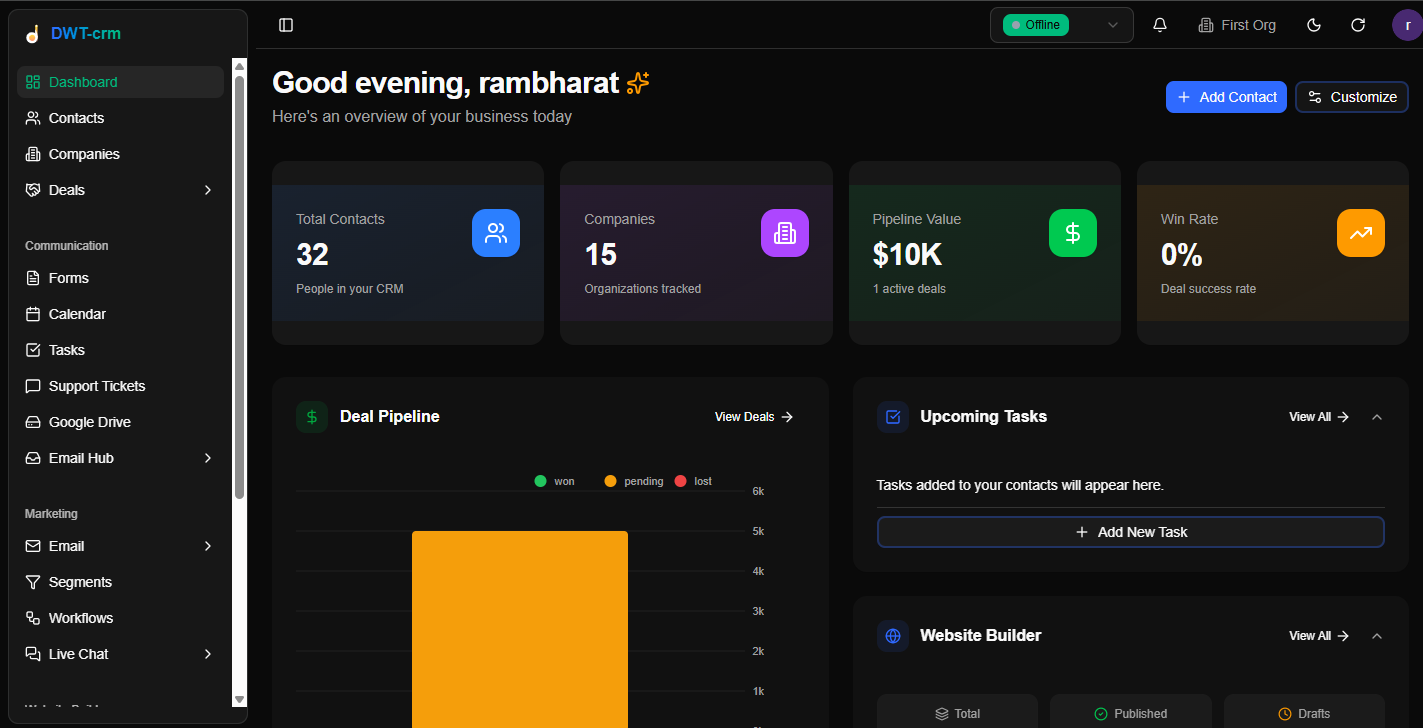This screenshot has height=728, width=1423.
Task: Click the Customize button
Action: pyautogui.click(x=1352, y=97)
